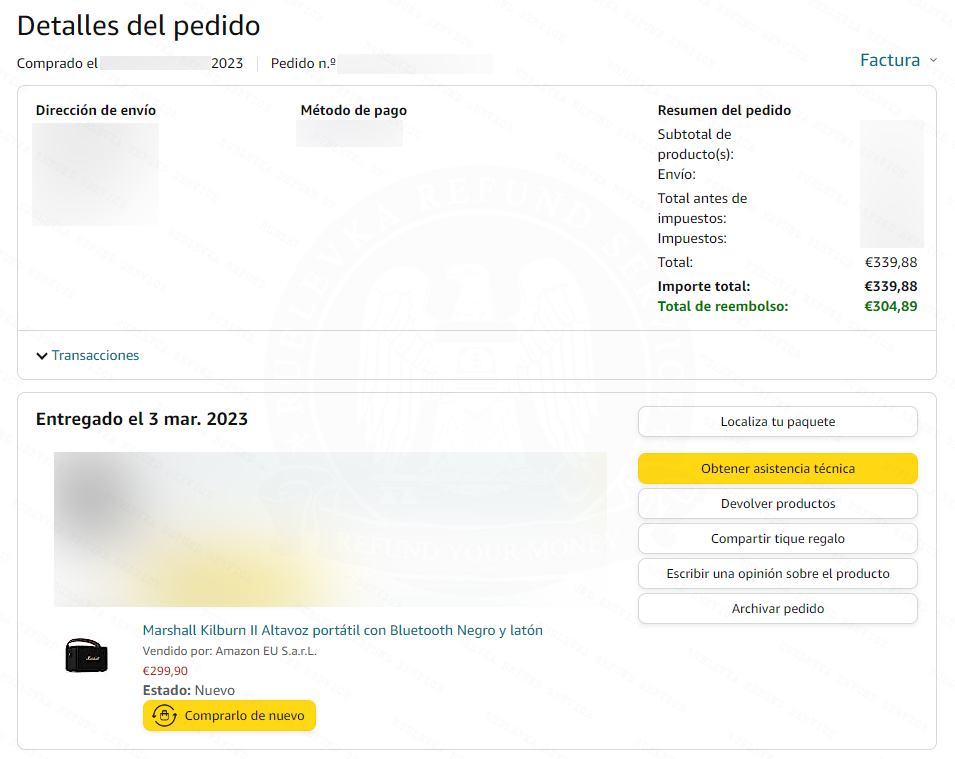Click the 'Resumen del pedido' heading

(724, 110)
